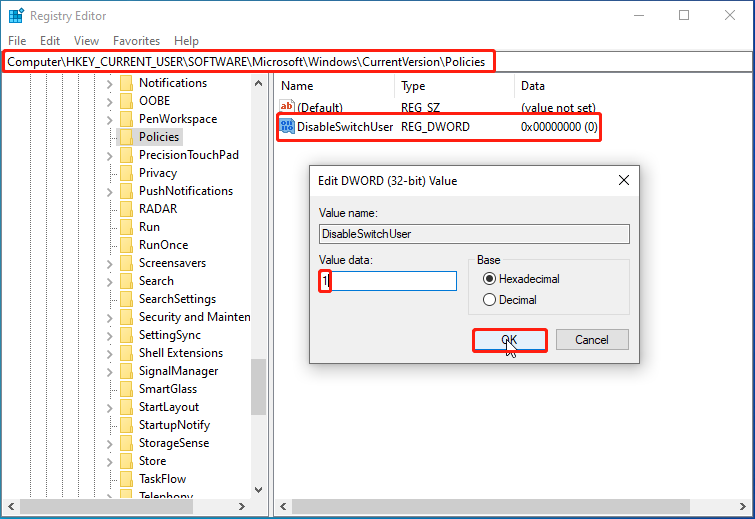Image resolution: width=755 pixels, height=519 pixels.
Task: Click the StorageSense folder icon
Action: (x=127, y=443)
